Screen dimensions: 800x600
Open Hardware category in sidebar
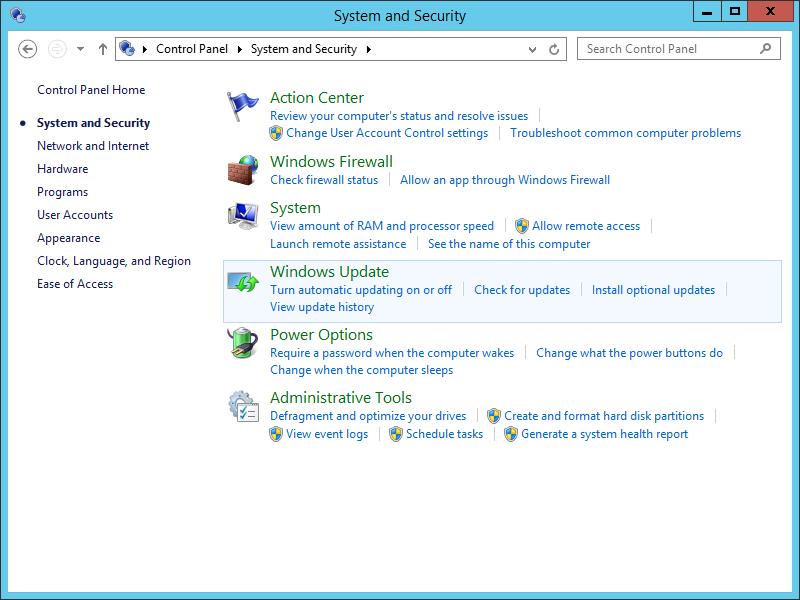(62, 169)
